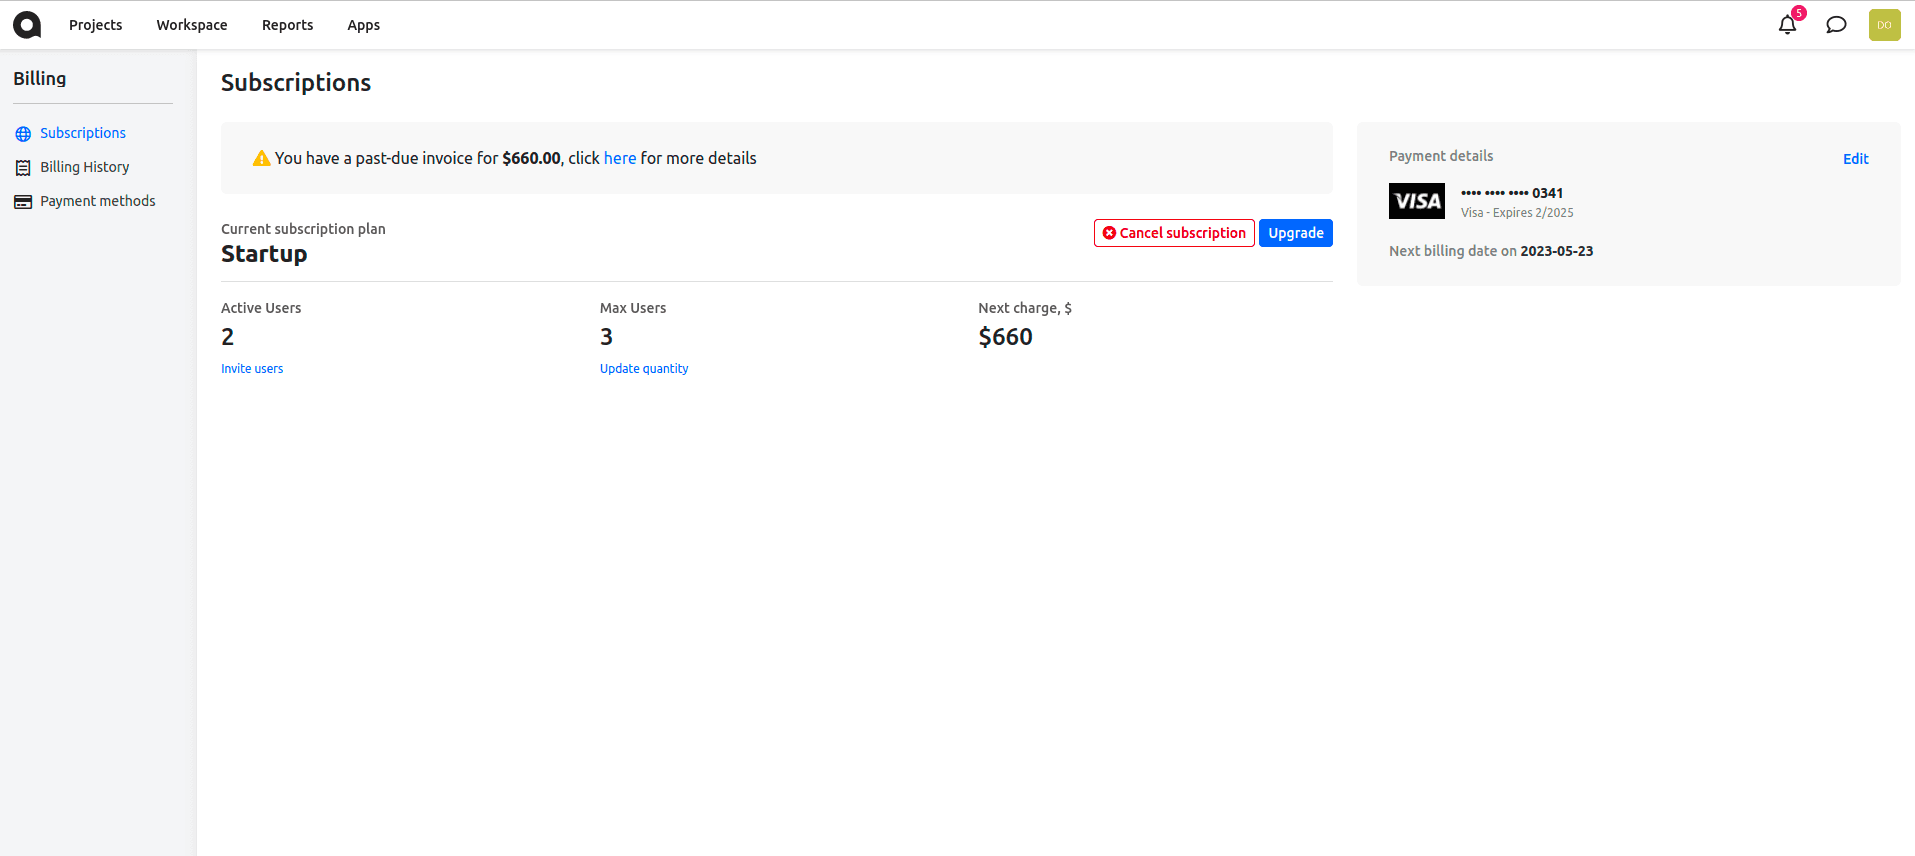Edit the payment details
The height and width of the screenshot is (856, 1915).
pyautogui.click(x=1856, y=159)
